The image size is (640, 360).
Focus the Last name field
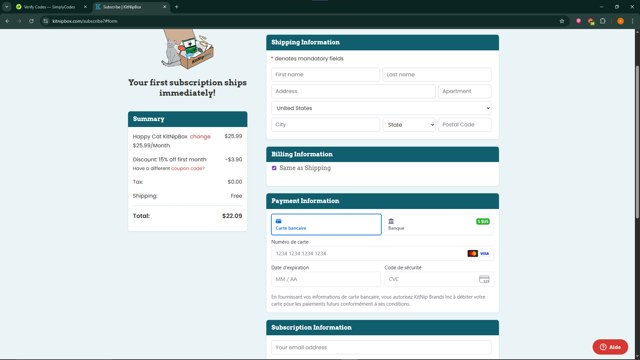click(x=437, y=75)
